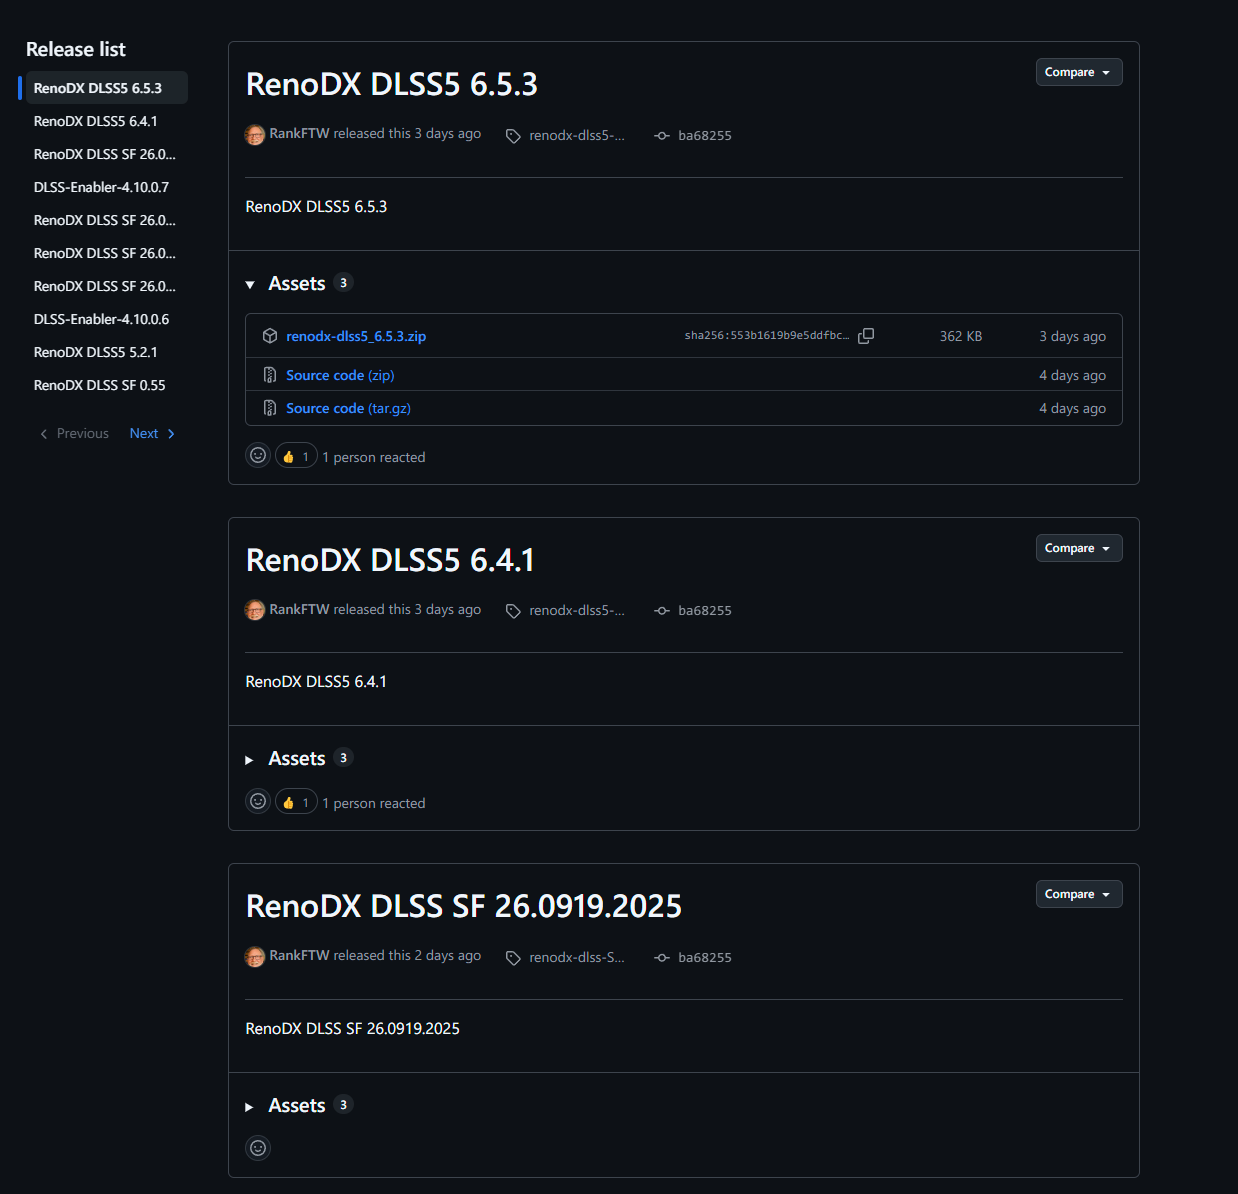Toggle thumbs up reaction on 6.4.1 release
The width and height of the screenshot is (1238, 1194).
click(x=296, y=802)
